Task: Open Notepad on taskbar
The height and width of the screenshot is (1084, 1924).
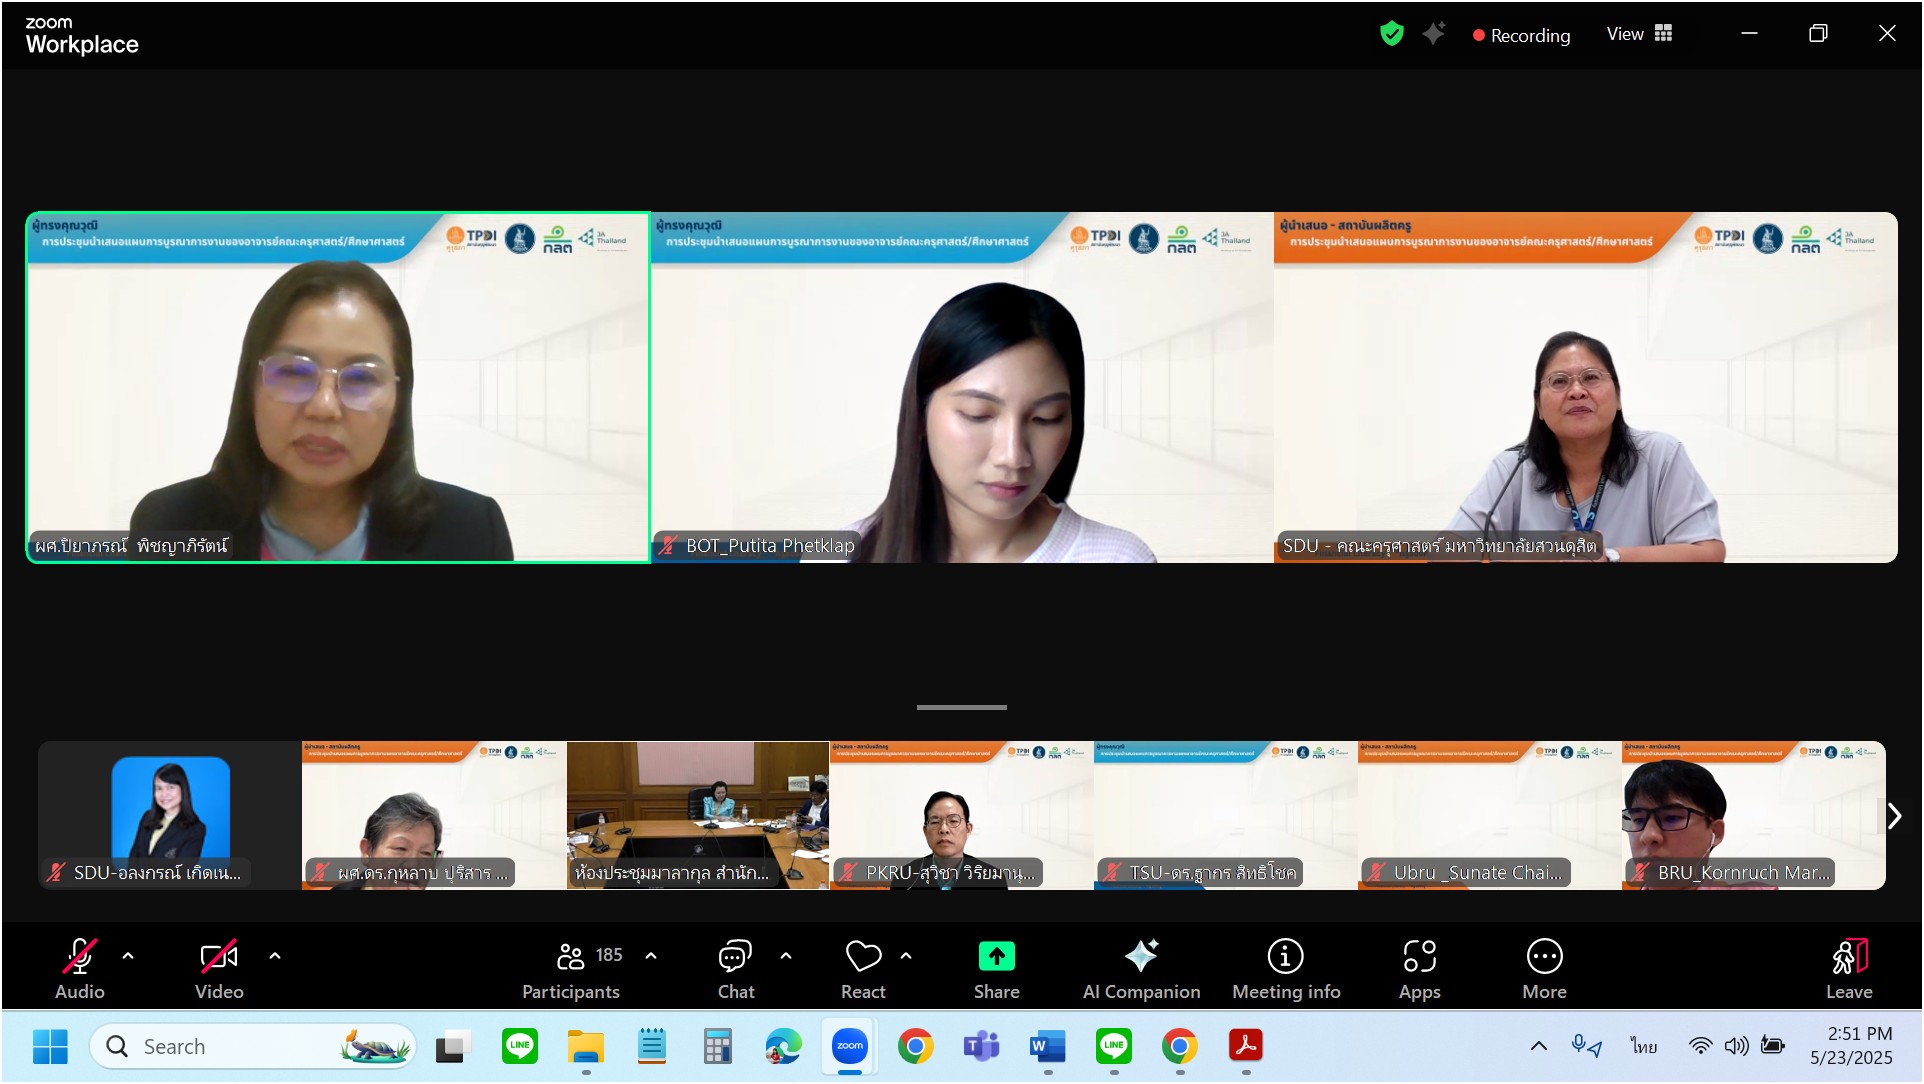Action: [x=652, y=1046]
